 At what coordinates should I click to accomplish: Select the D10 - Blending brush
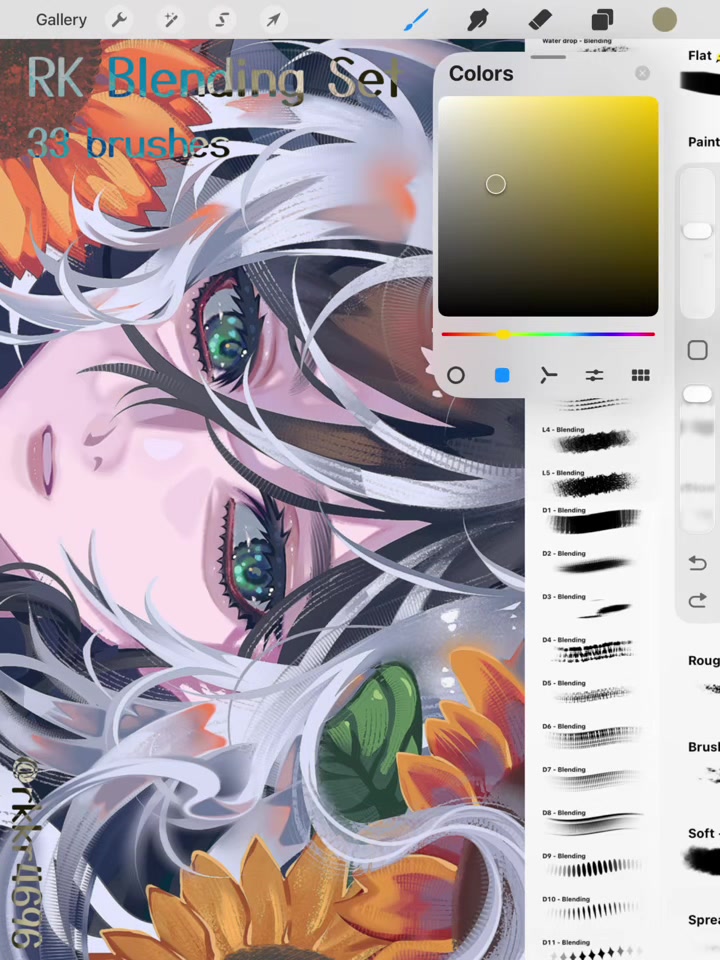pos(590,909)
